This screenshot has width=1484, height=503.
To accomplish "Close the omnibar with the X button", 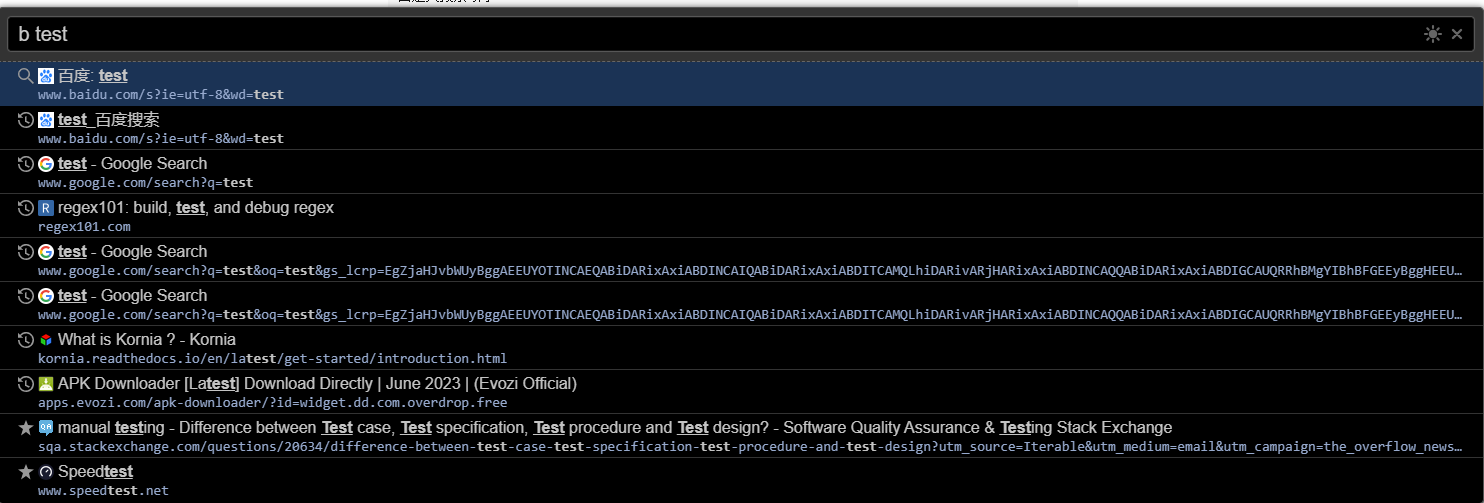I will click(x=1457, y=34).
